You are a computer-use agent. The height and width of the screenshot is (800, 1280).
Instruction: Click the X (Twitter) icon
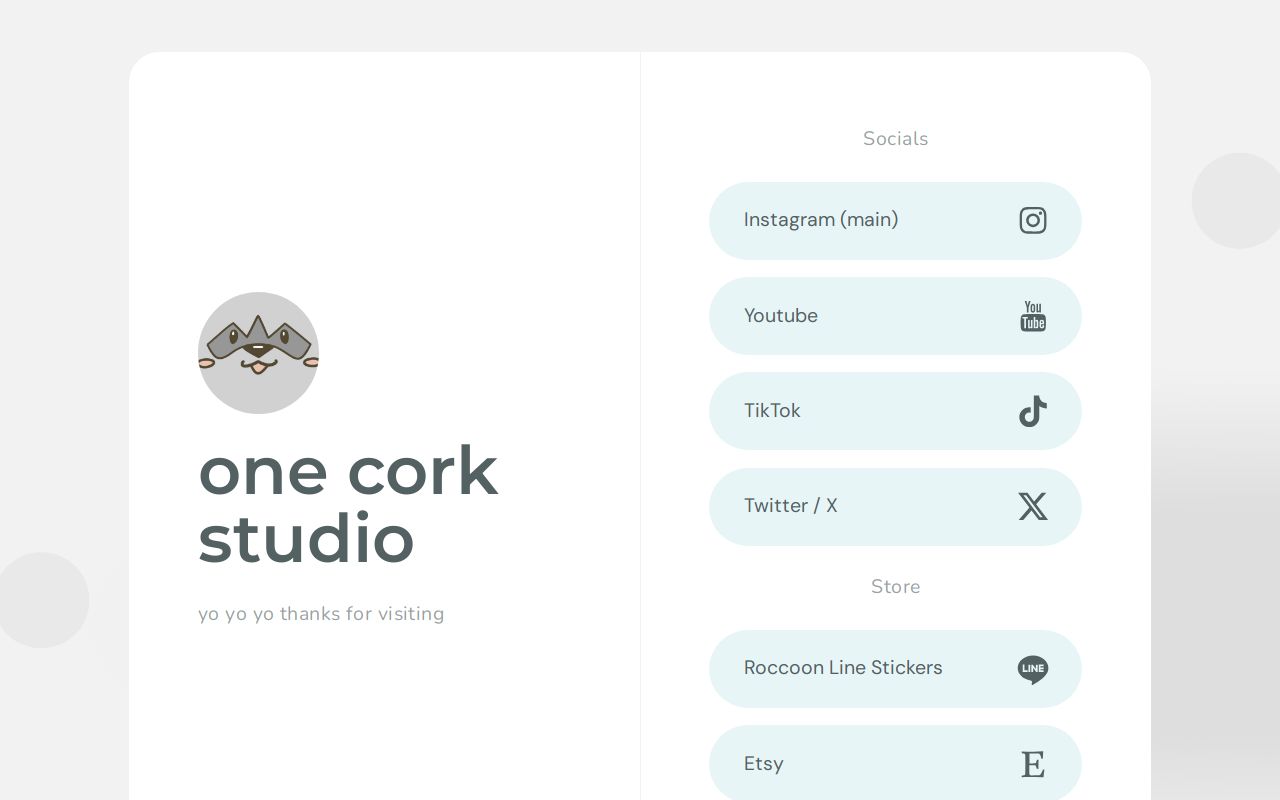1033,506
